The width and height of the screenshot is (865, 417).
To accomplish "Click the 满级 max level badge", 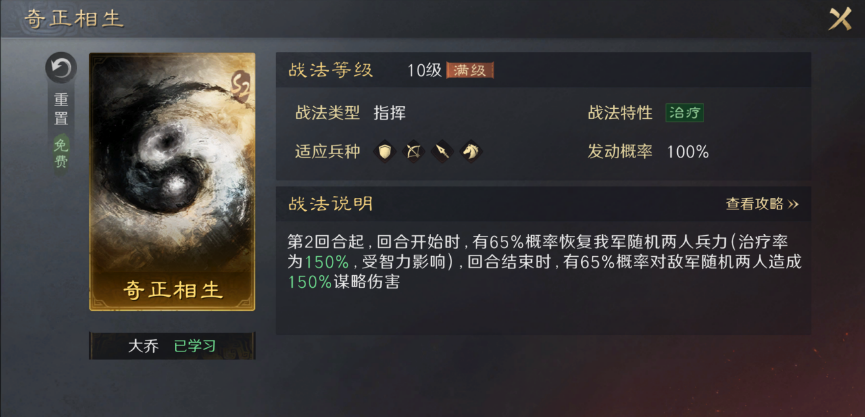I will [x=469, y=71].
